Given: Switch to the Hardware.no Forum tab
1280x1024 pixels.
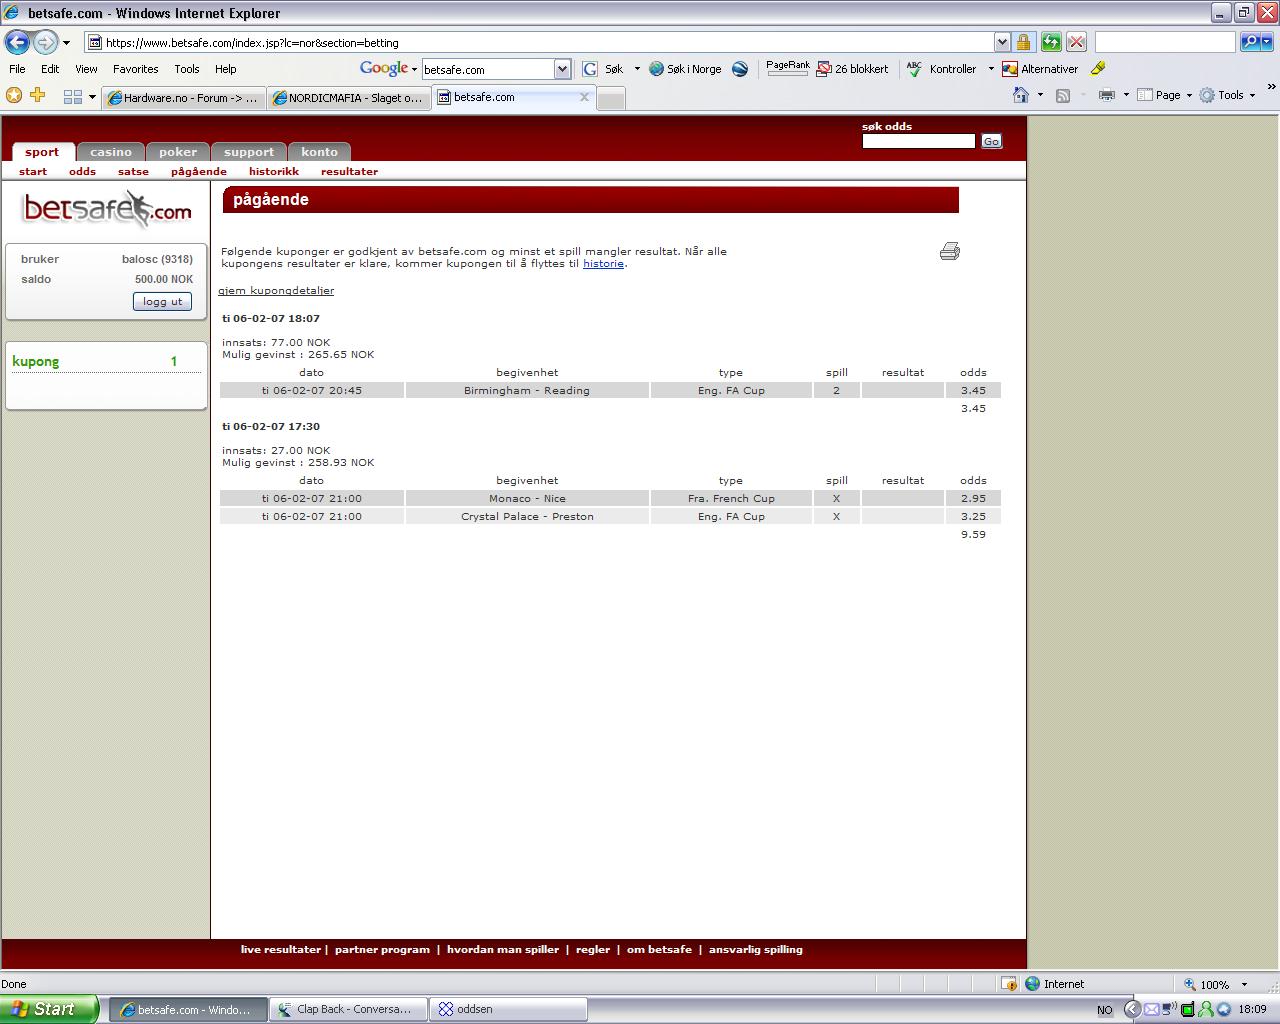Looking at the screenshot, I should pyautogui.click(x=183, y=97).
